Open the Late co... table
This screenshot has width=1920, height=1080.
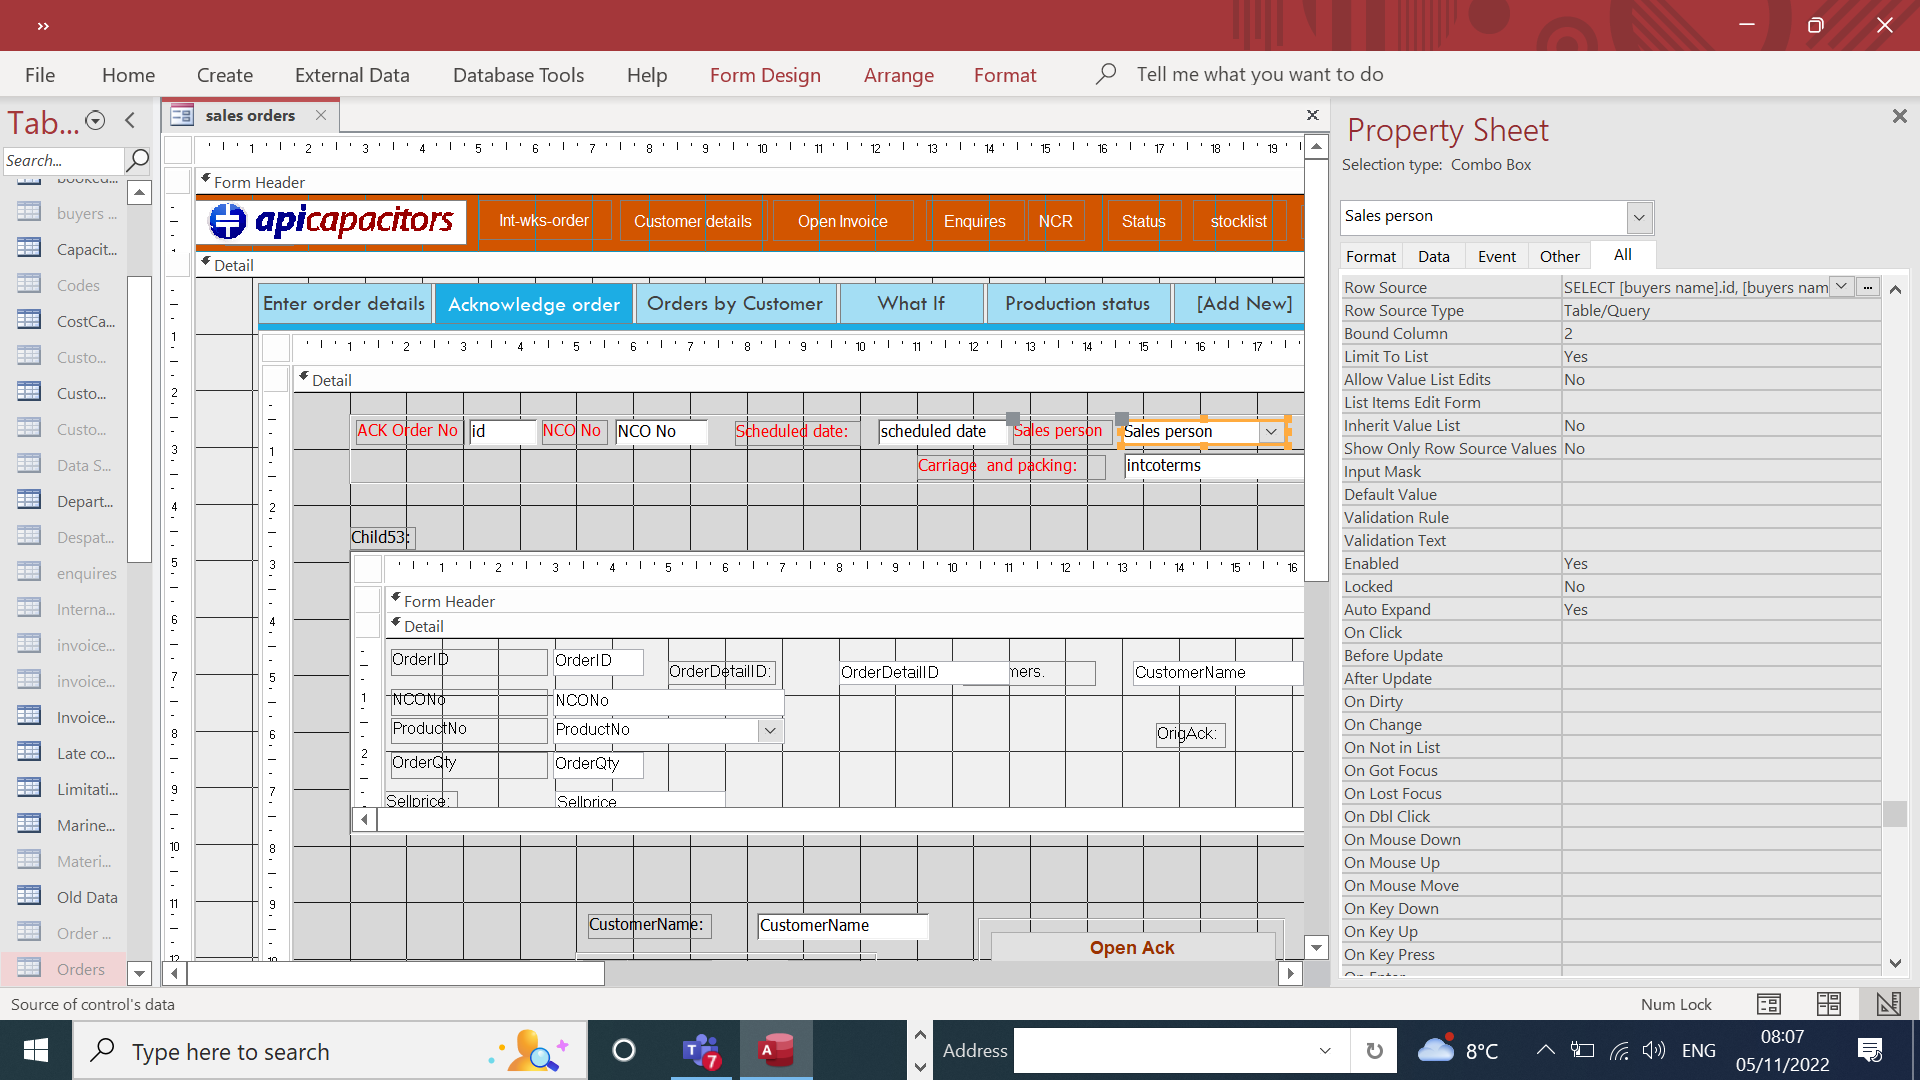pyautogui.click(x=68, y=753)
